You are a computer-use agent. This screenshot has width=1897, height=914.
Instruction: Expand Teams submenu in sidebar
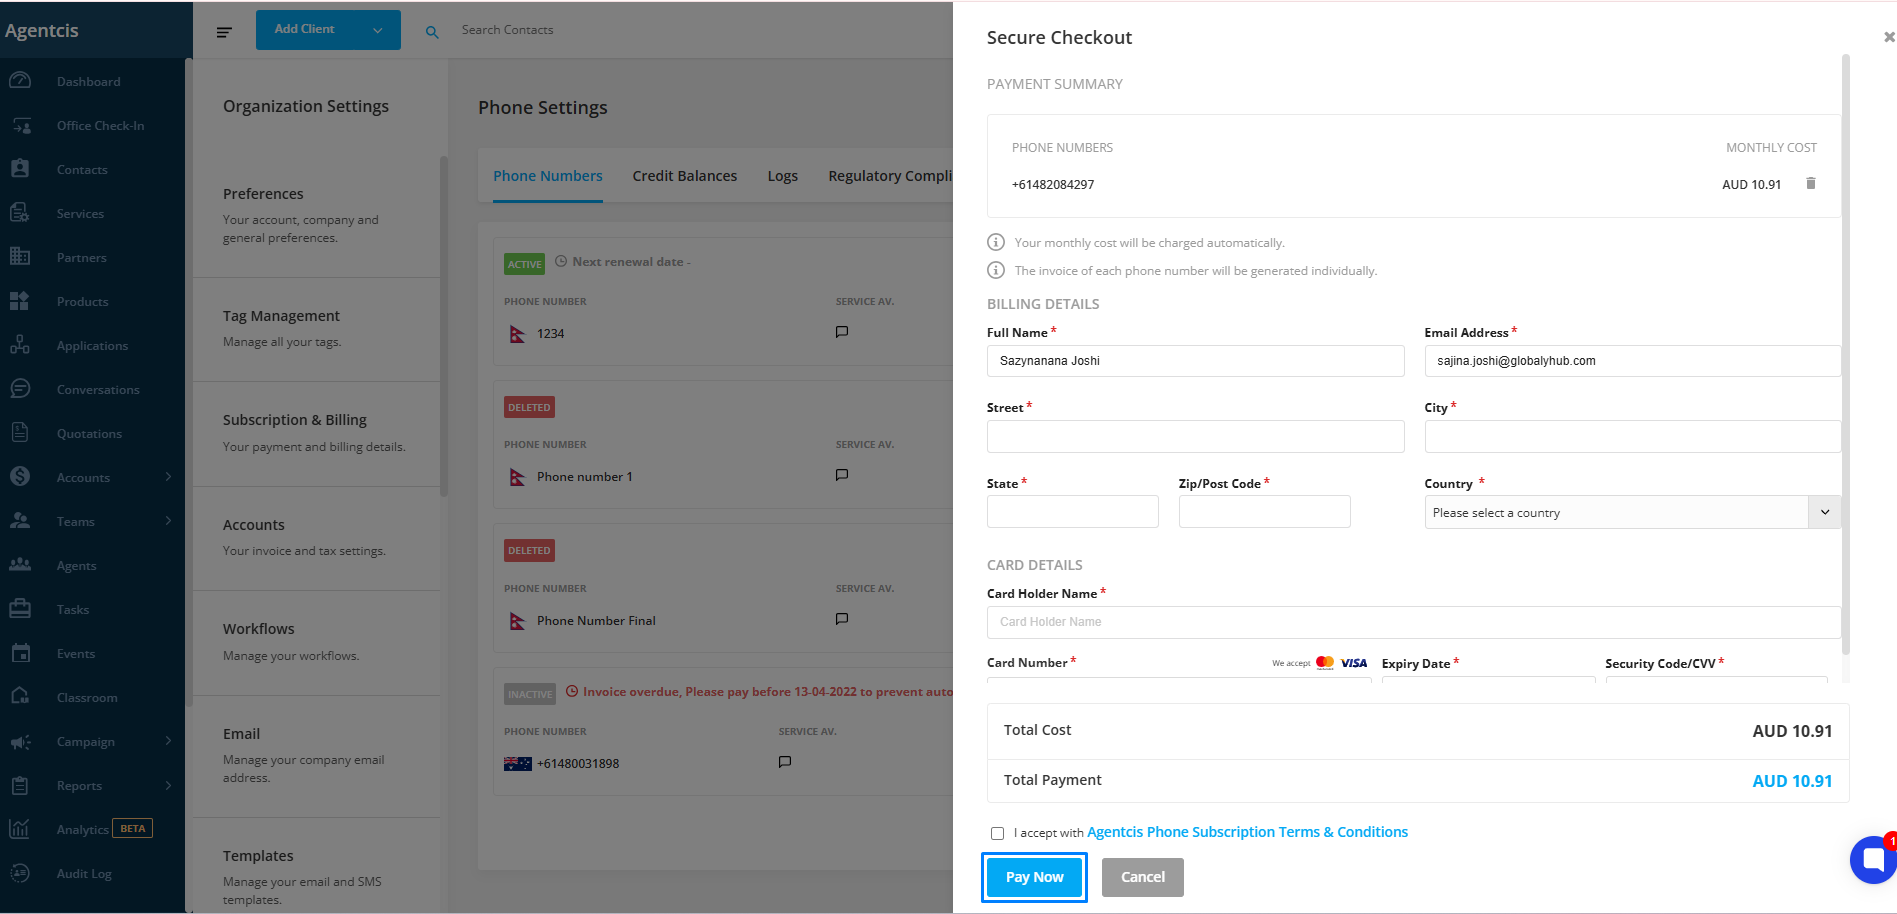(x=168, y=521)
